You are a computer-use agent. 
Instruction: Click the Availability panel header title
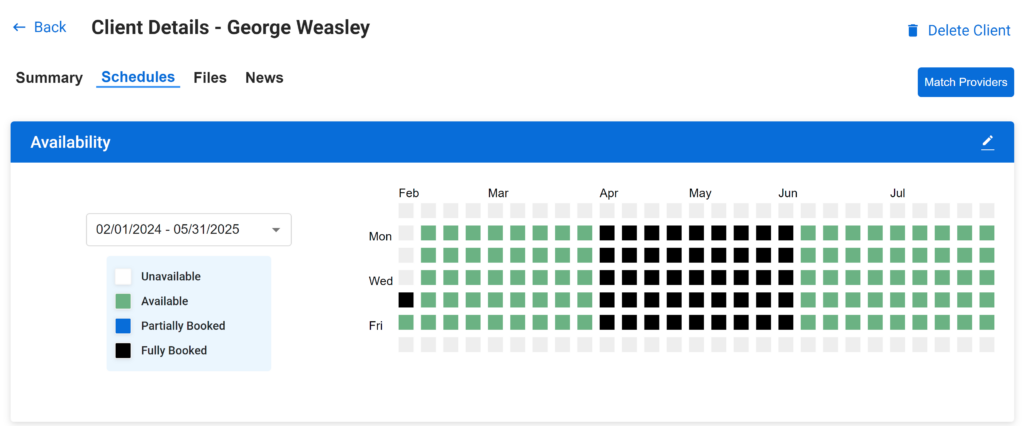[x=70, y=142]
